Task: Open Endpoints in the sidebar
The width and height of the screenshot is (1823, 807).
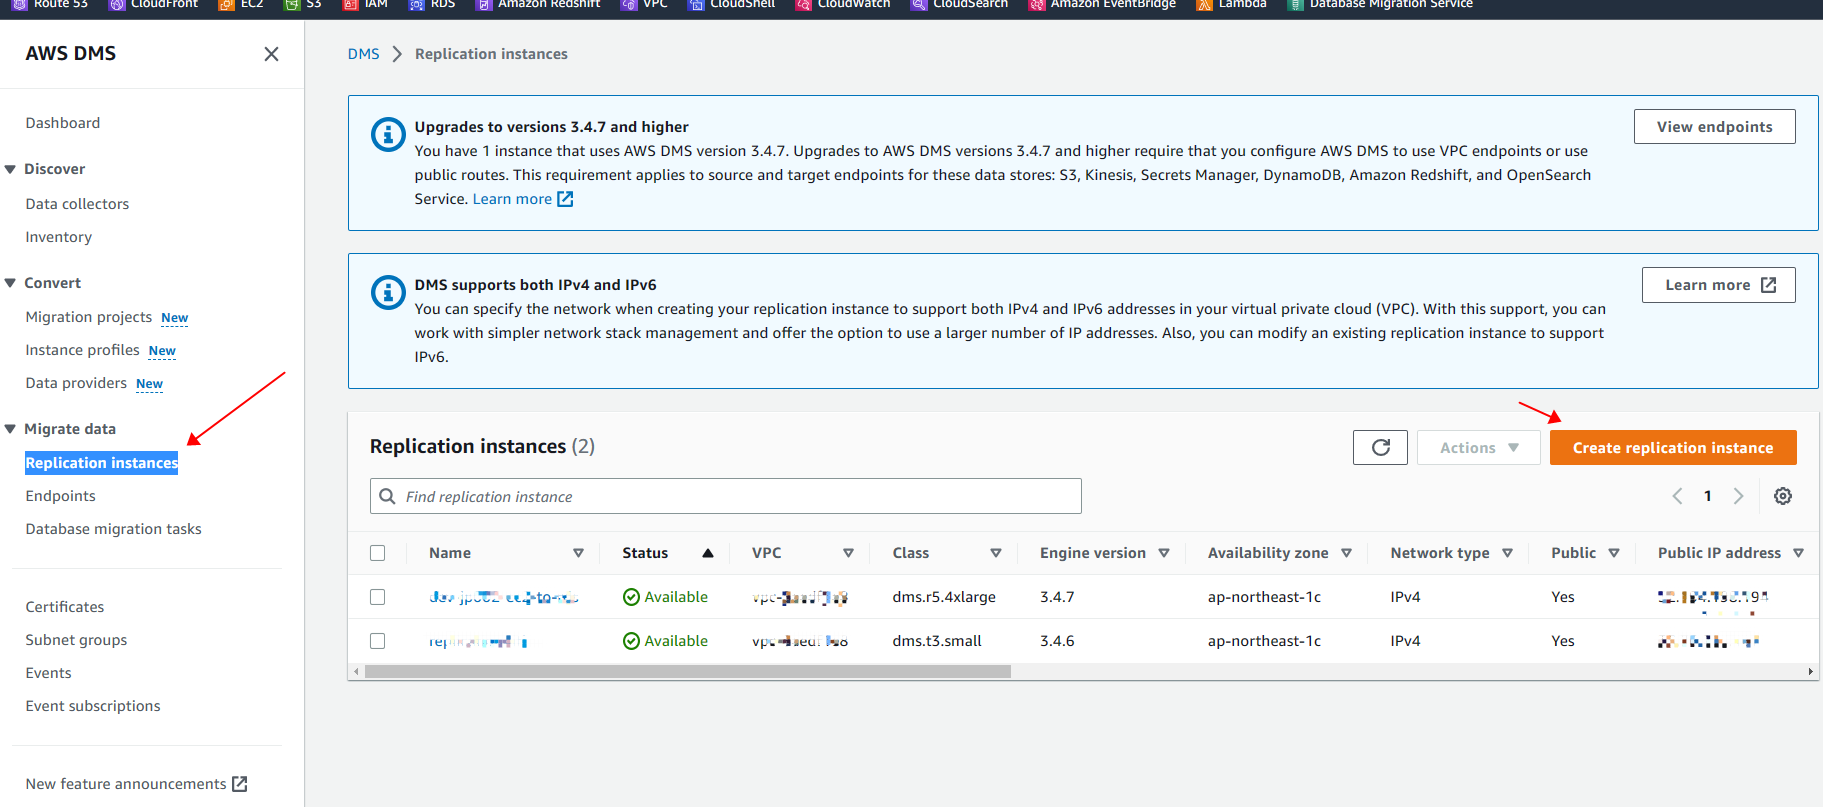Action: [61, 496]
